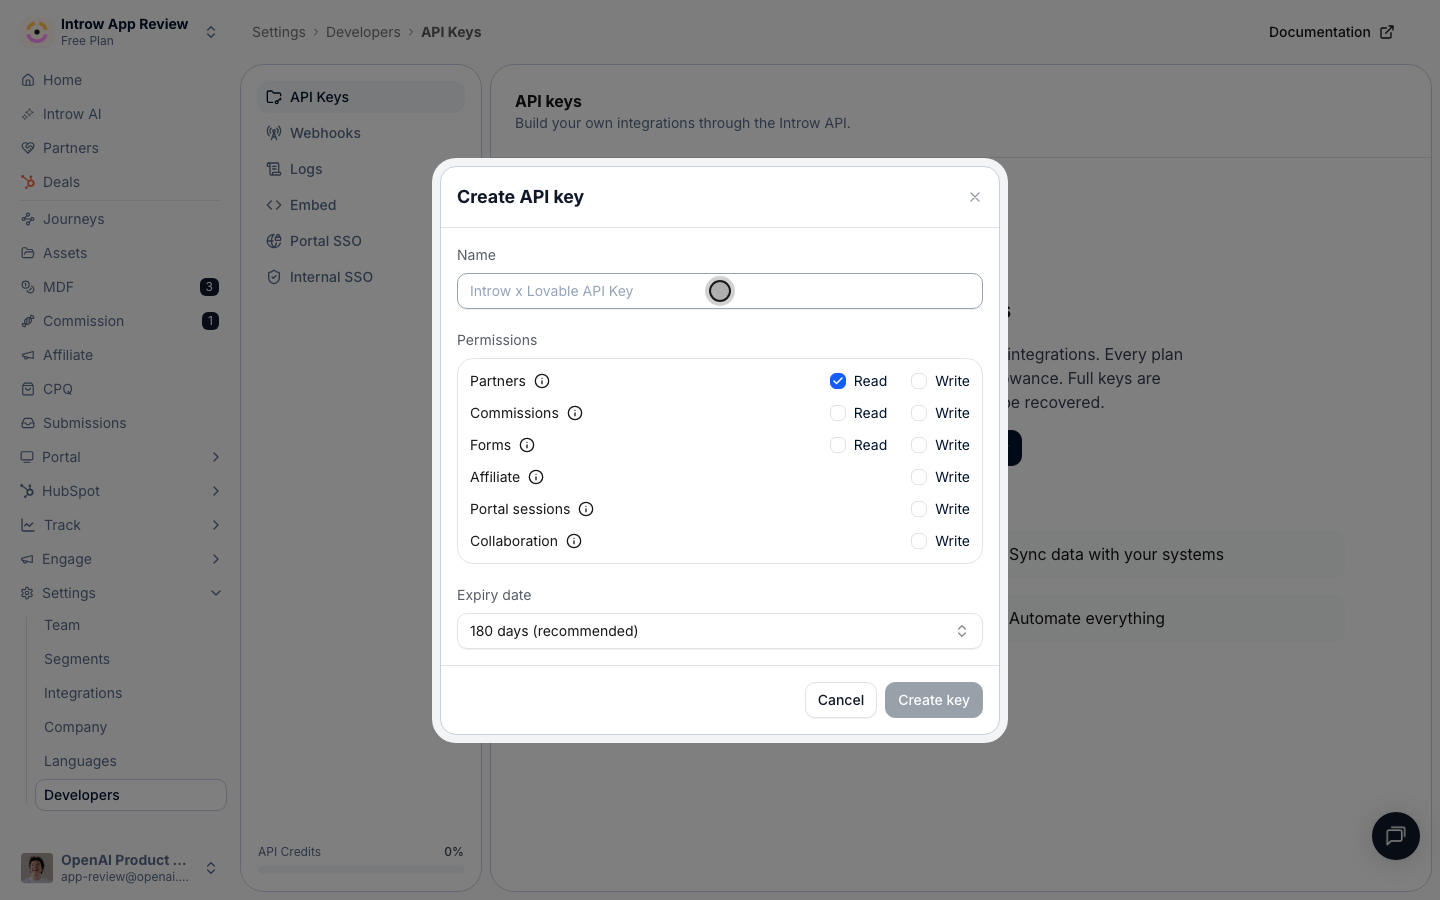
Task: Click the Create key button
Action: pos(934,700)
